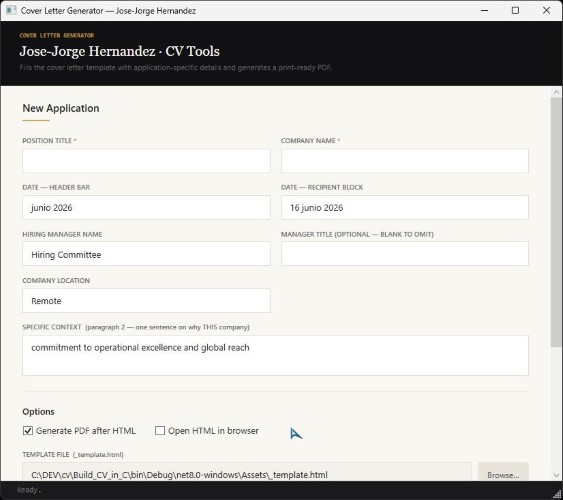Viewport: 563px width, 500px height.
Task: Minimize the Cover Letter Generator window
Action: coord(484,10)
